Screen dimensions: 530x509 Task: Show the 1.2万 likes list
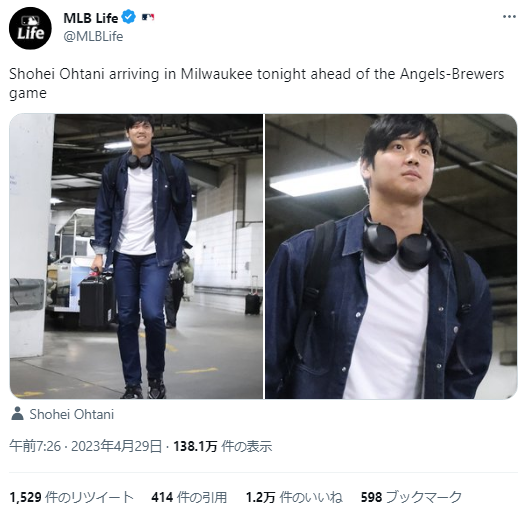click(x=294, y=497)
